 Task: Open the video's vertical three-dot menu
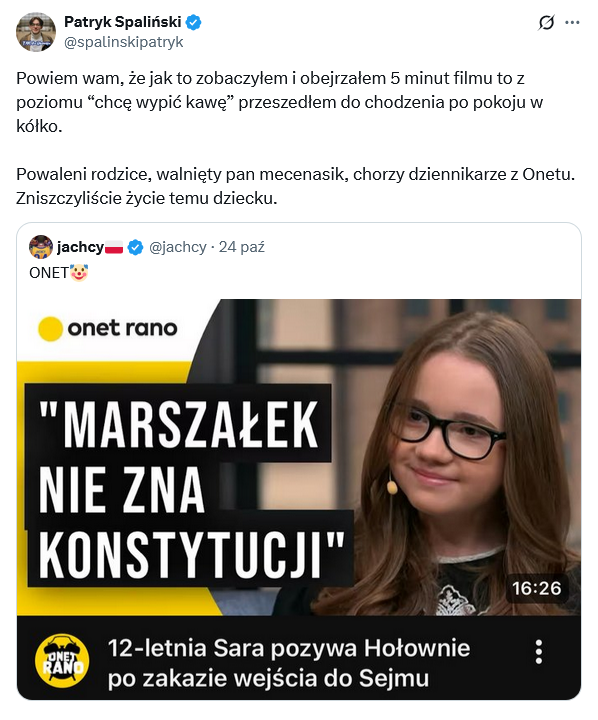(539, 652)
